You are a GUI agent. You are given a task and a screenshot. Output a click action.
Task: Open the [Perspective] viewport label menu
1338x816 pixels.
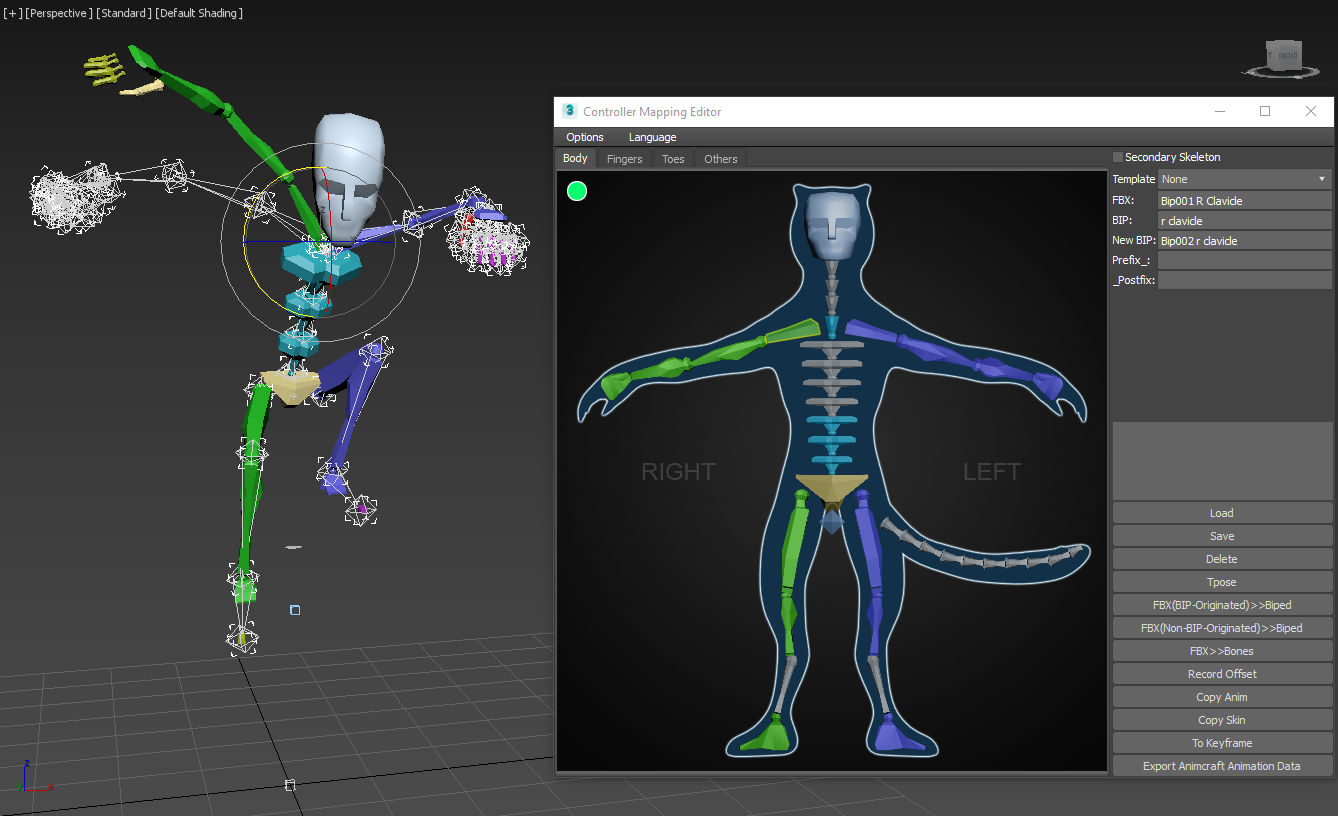click(x=59, y=13)
